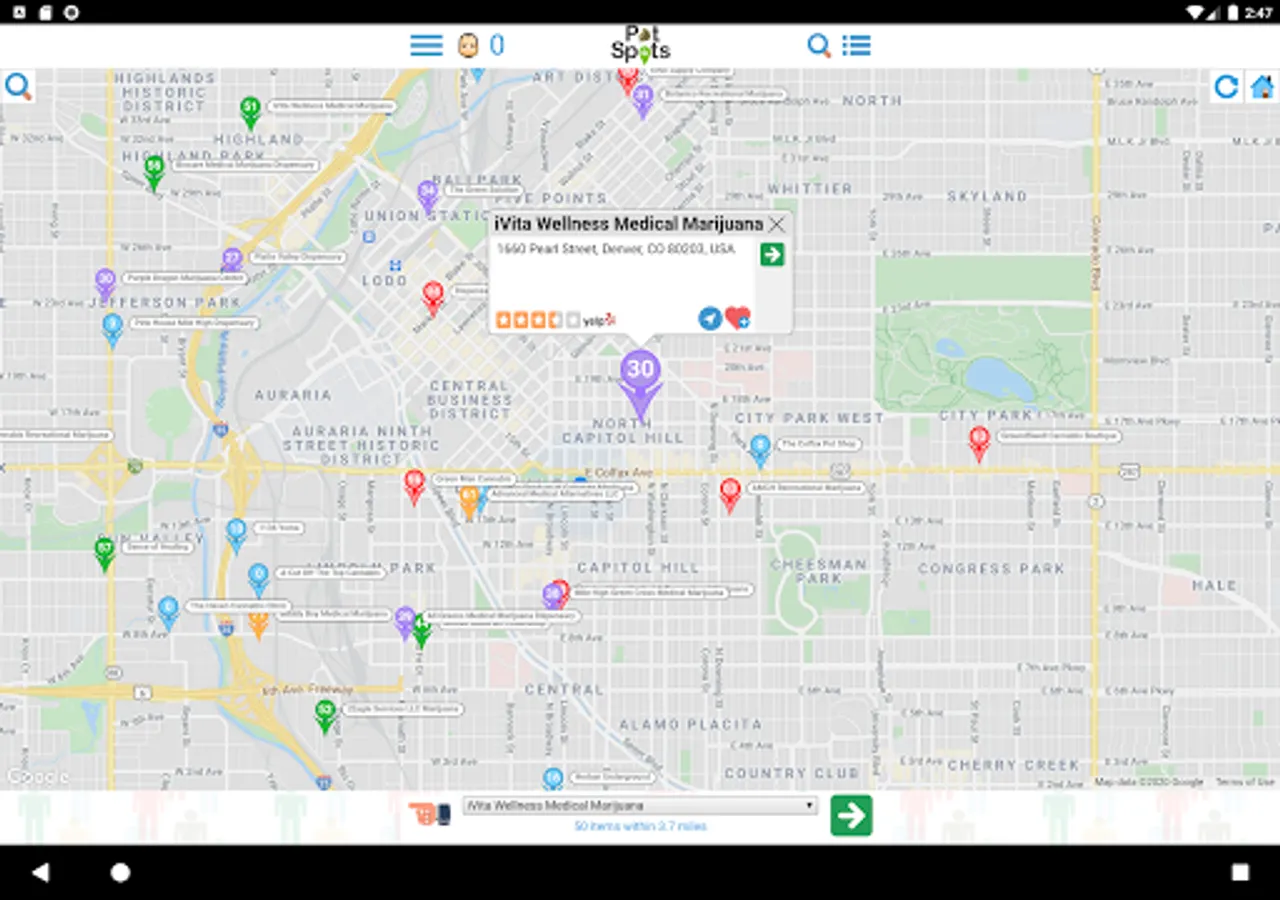1280x900 pixels.
Task: Click The Green Solution label
Action: (482, 189)
